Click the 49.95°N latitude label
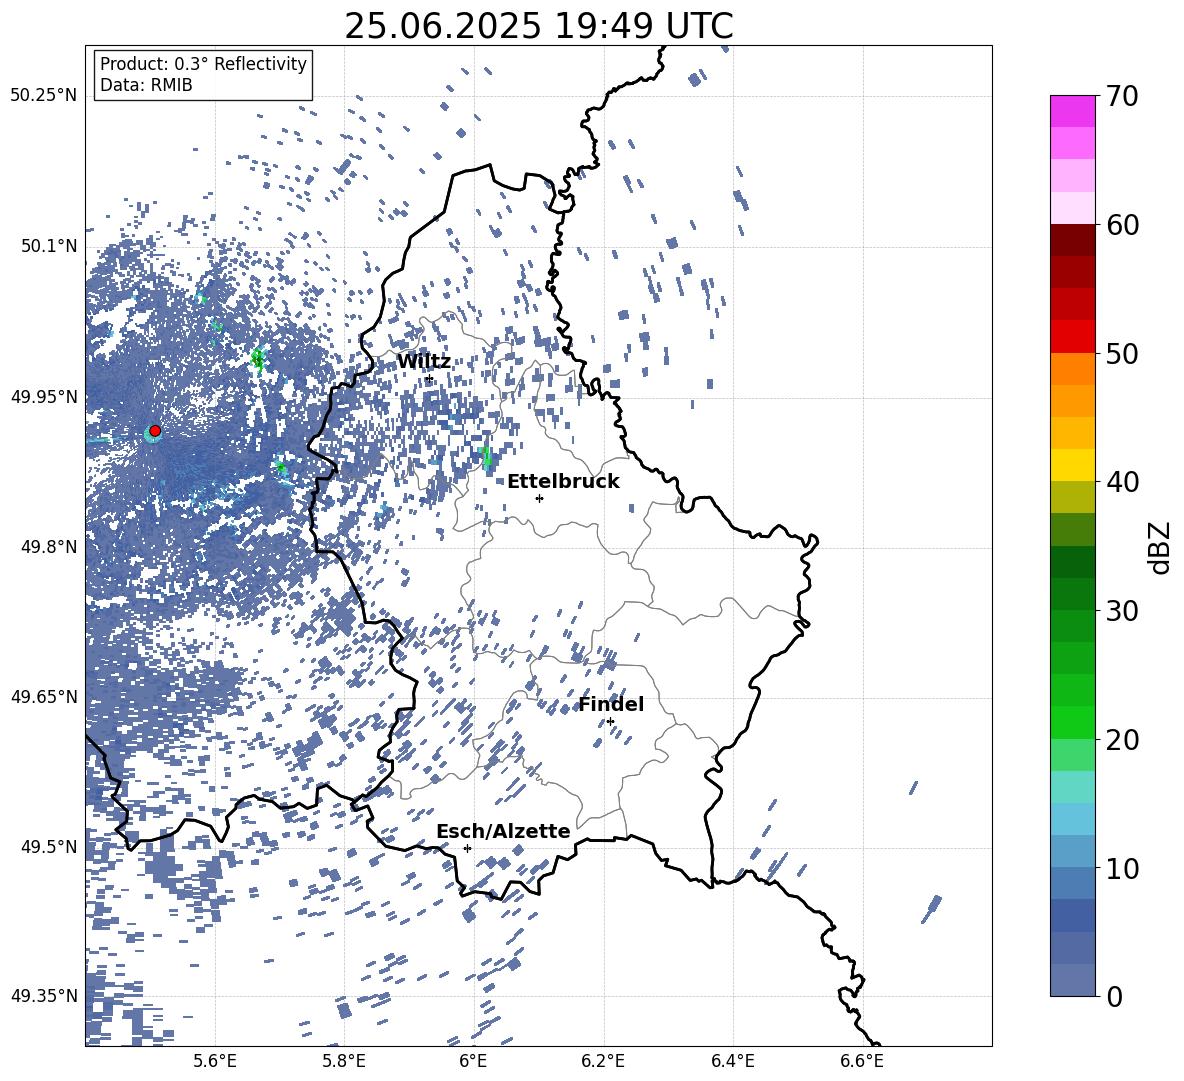 point(44,396)
